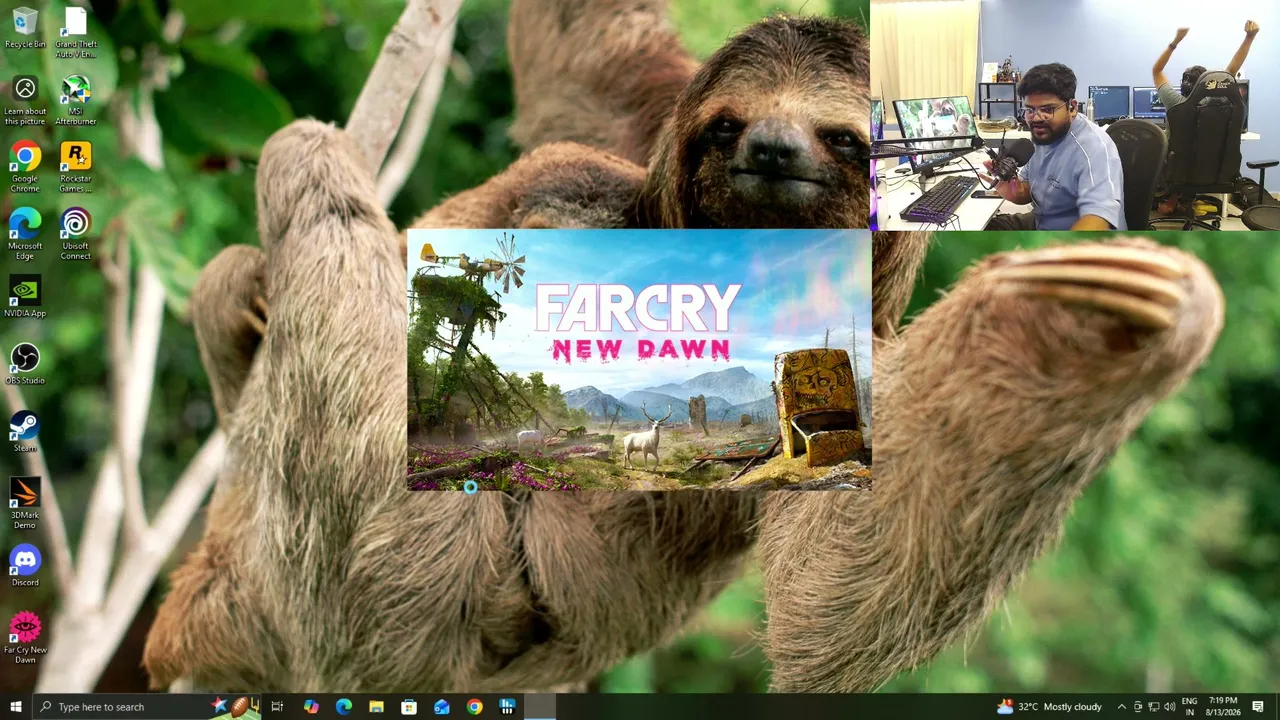Open the Outlook mail app on taskbar

point(441,707)
